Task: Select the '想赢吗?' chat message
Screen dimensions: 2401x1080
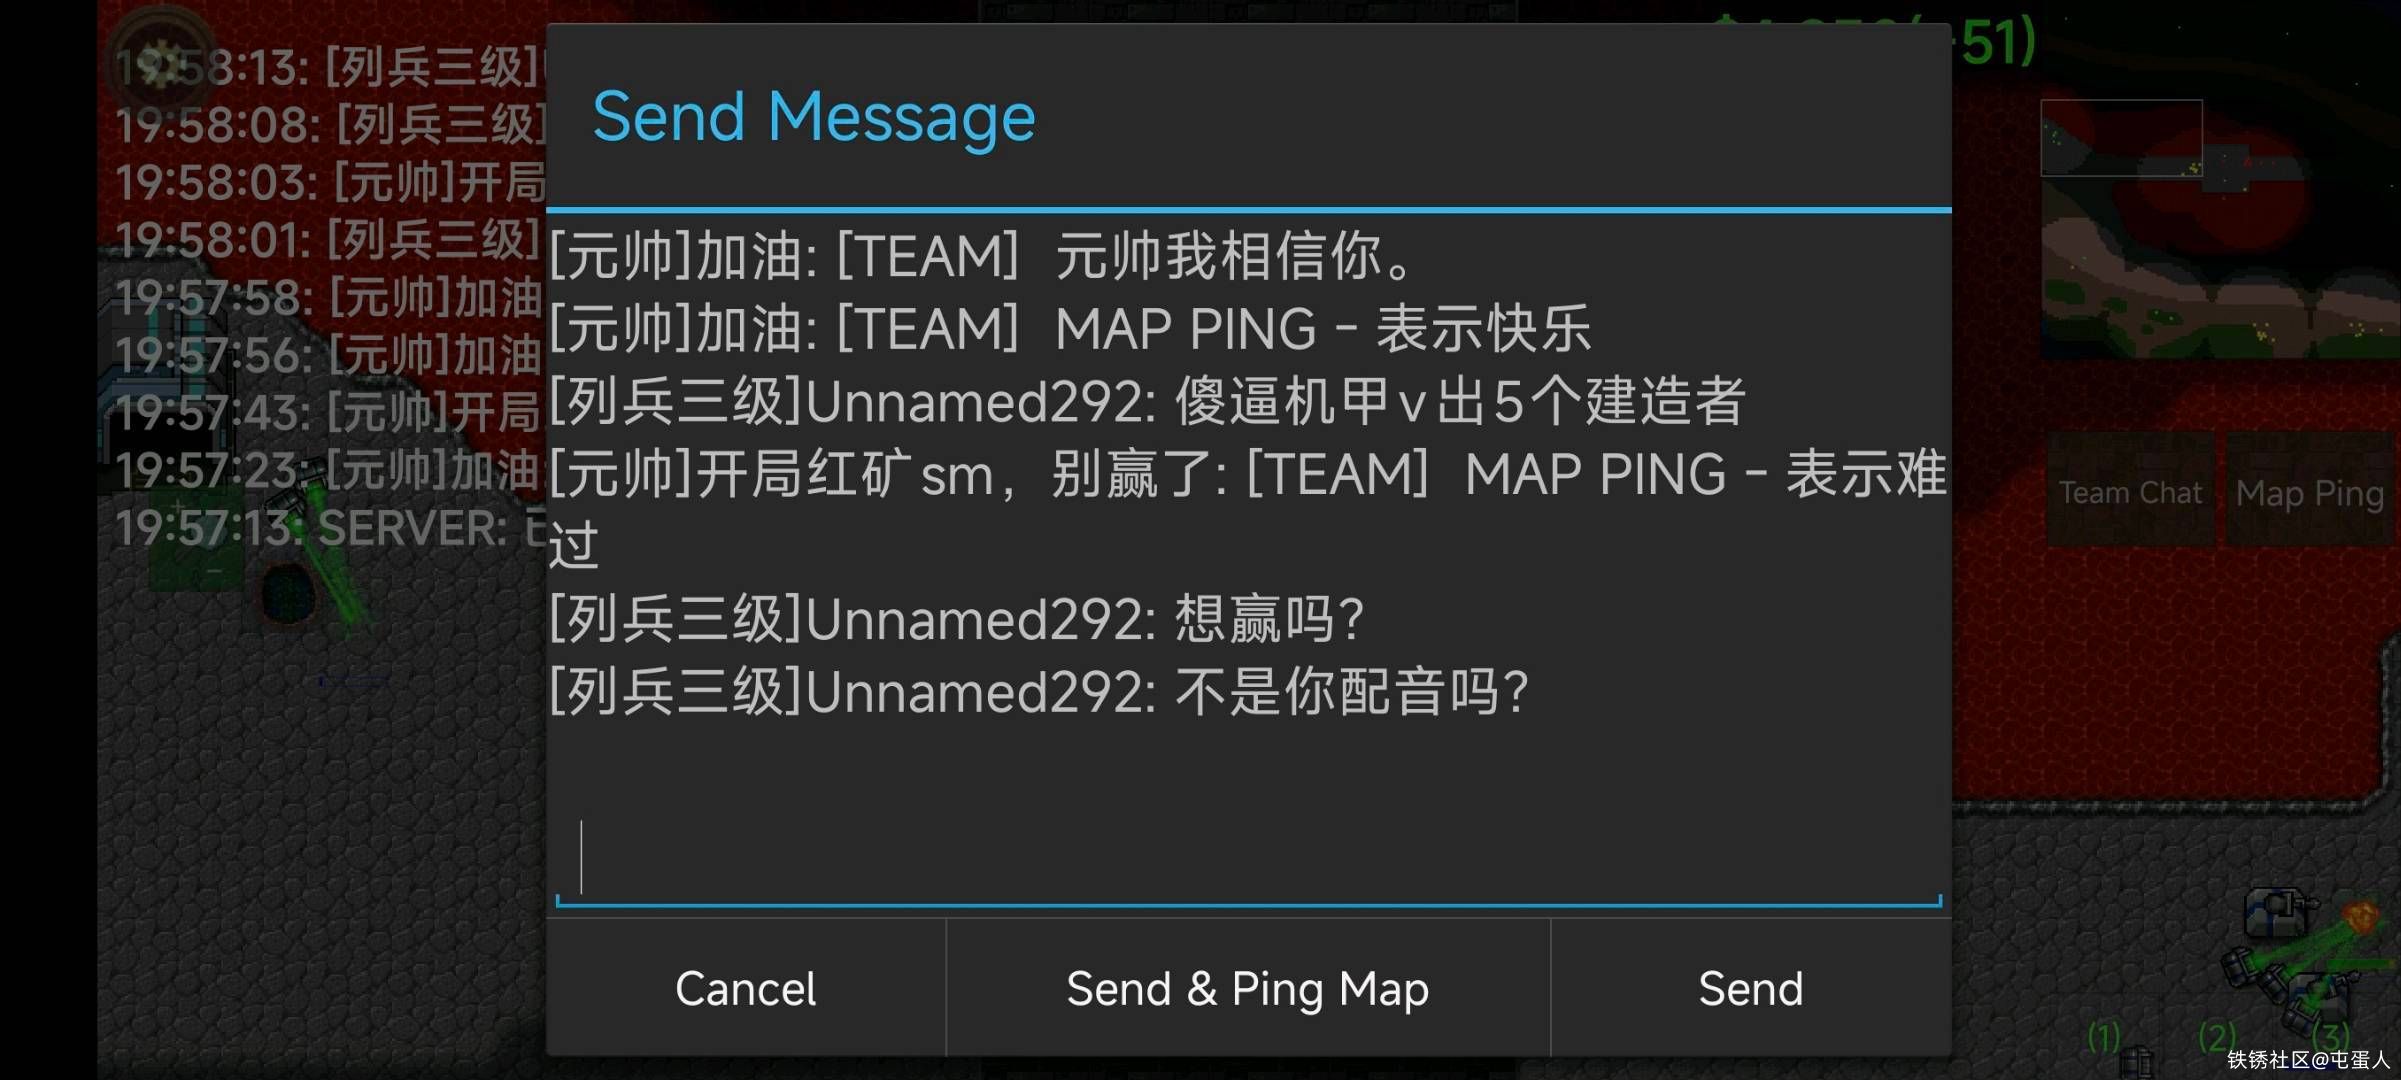Action: [956, 619]
